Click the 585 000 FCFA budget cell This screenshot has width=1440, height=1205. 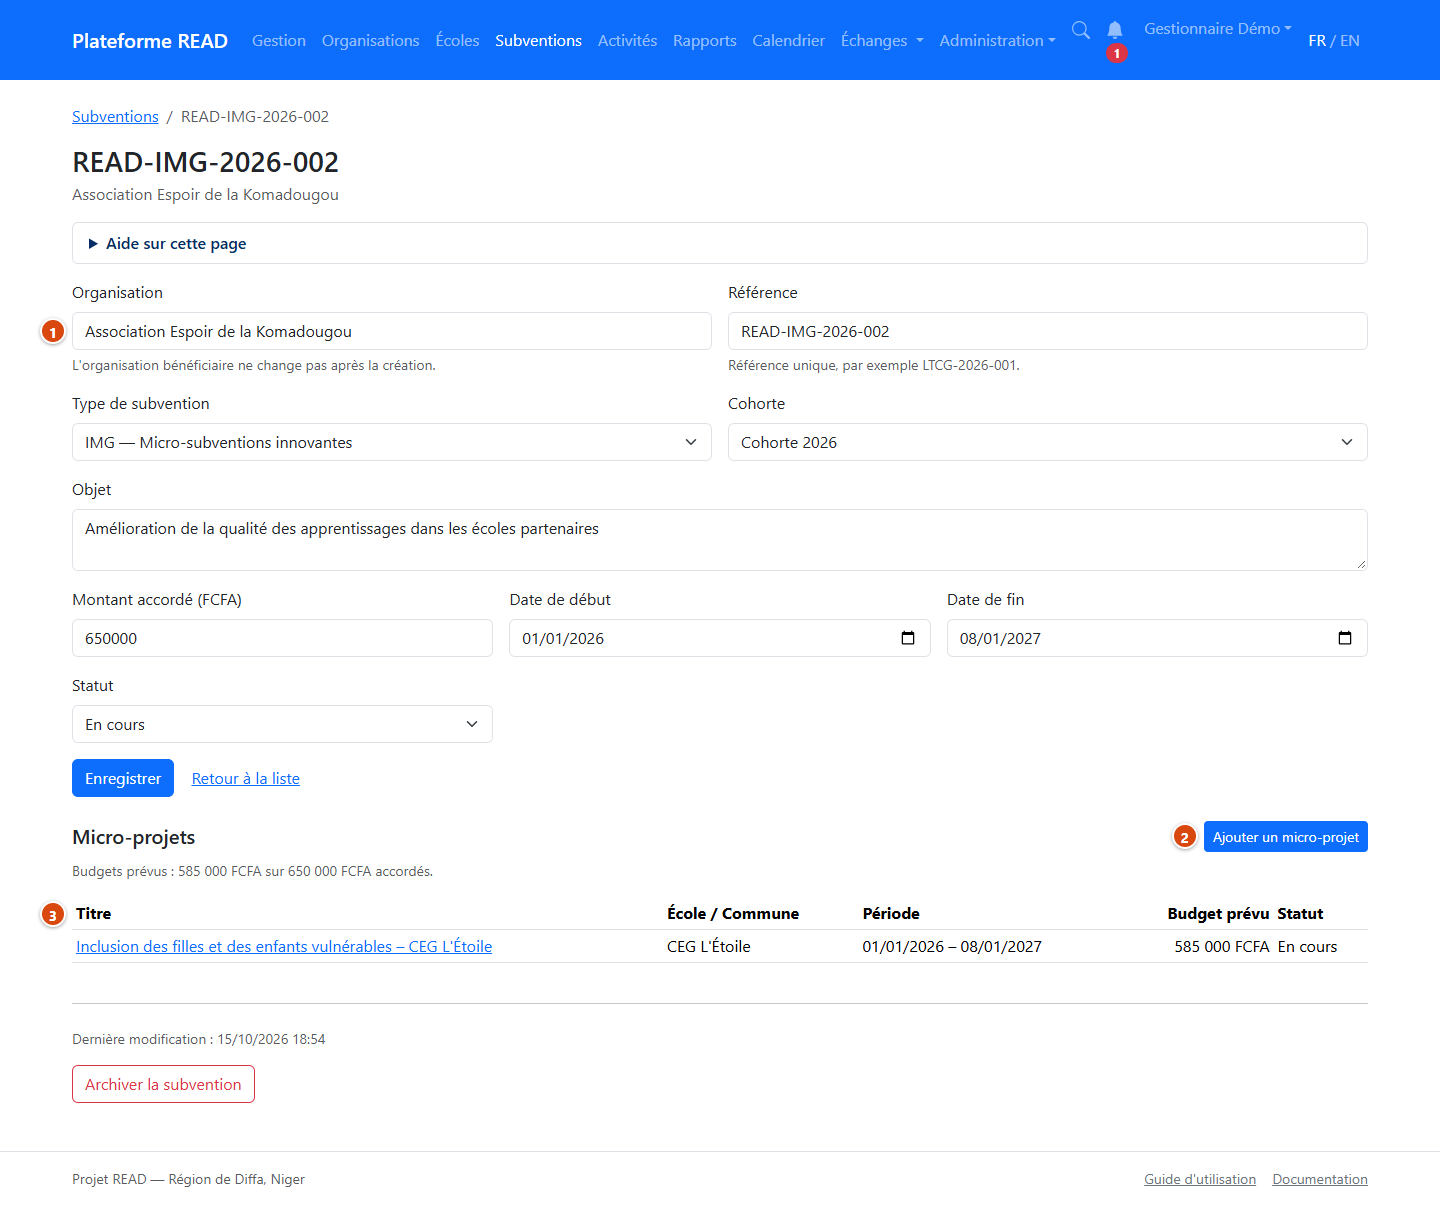pyautogui.click(x=1222, y=946)
